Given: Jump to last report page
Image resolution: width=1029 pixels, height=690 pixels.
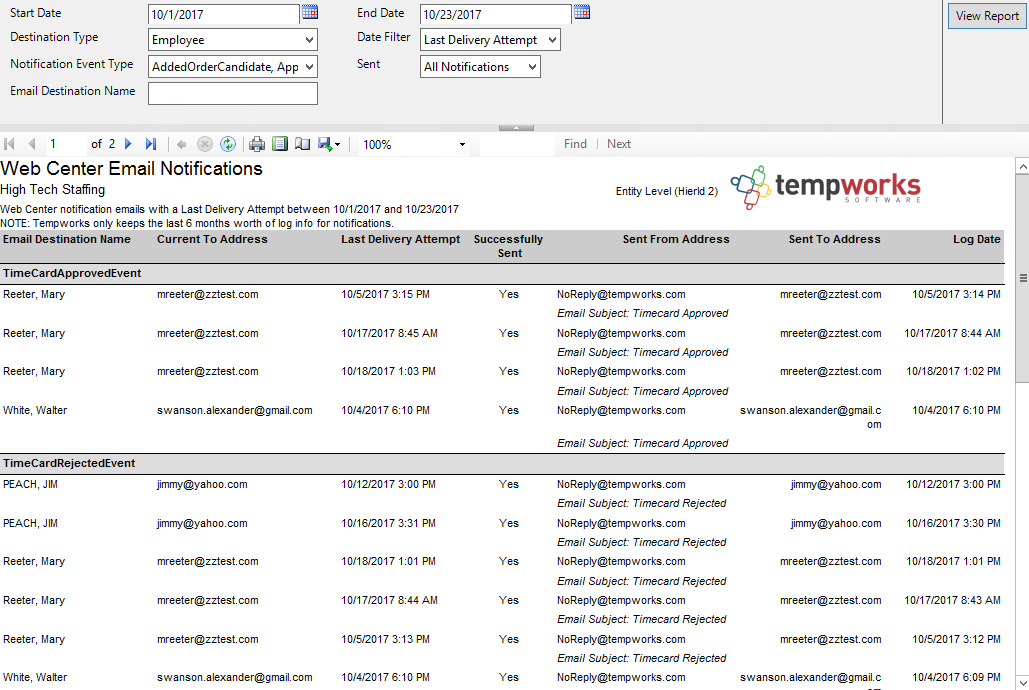Looking at the screenshot, I should 151,144.
